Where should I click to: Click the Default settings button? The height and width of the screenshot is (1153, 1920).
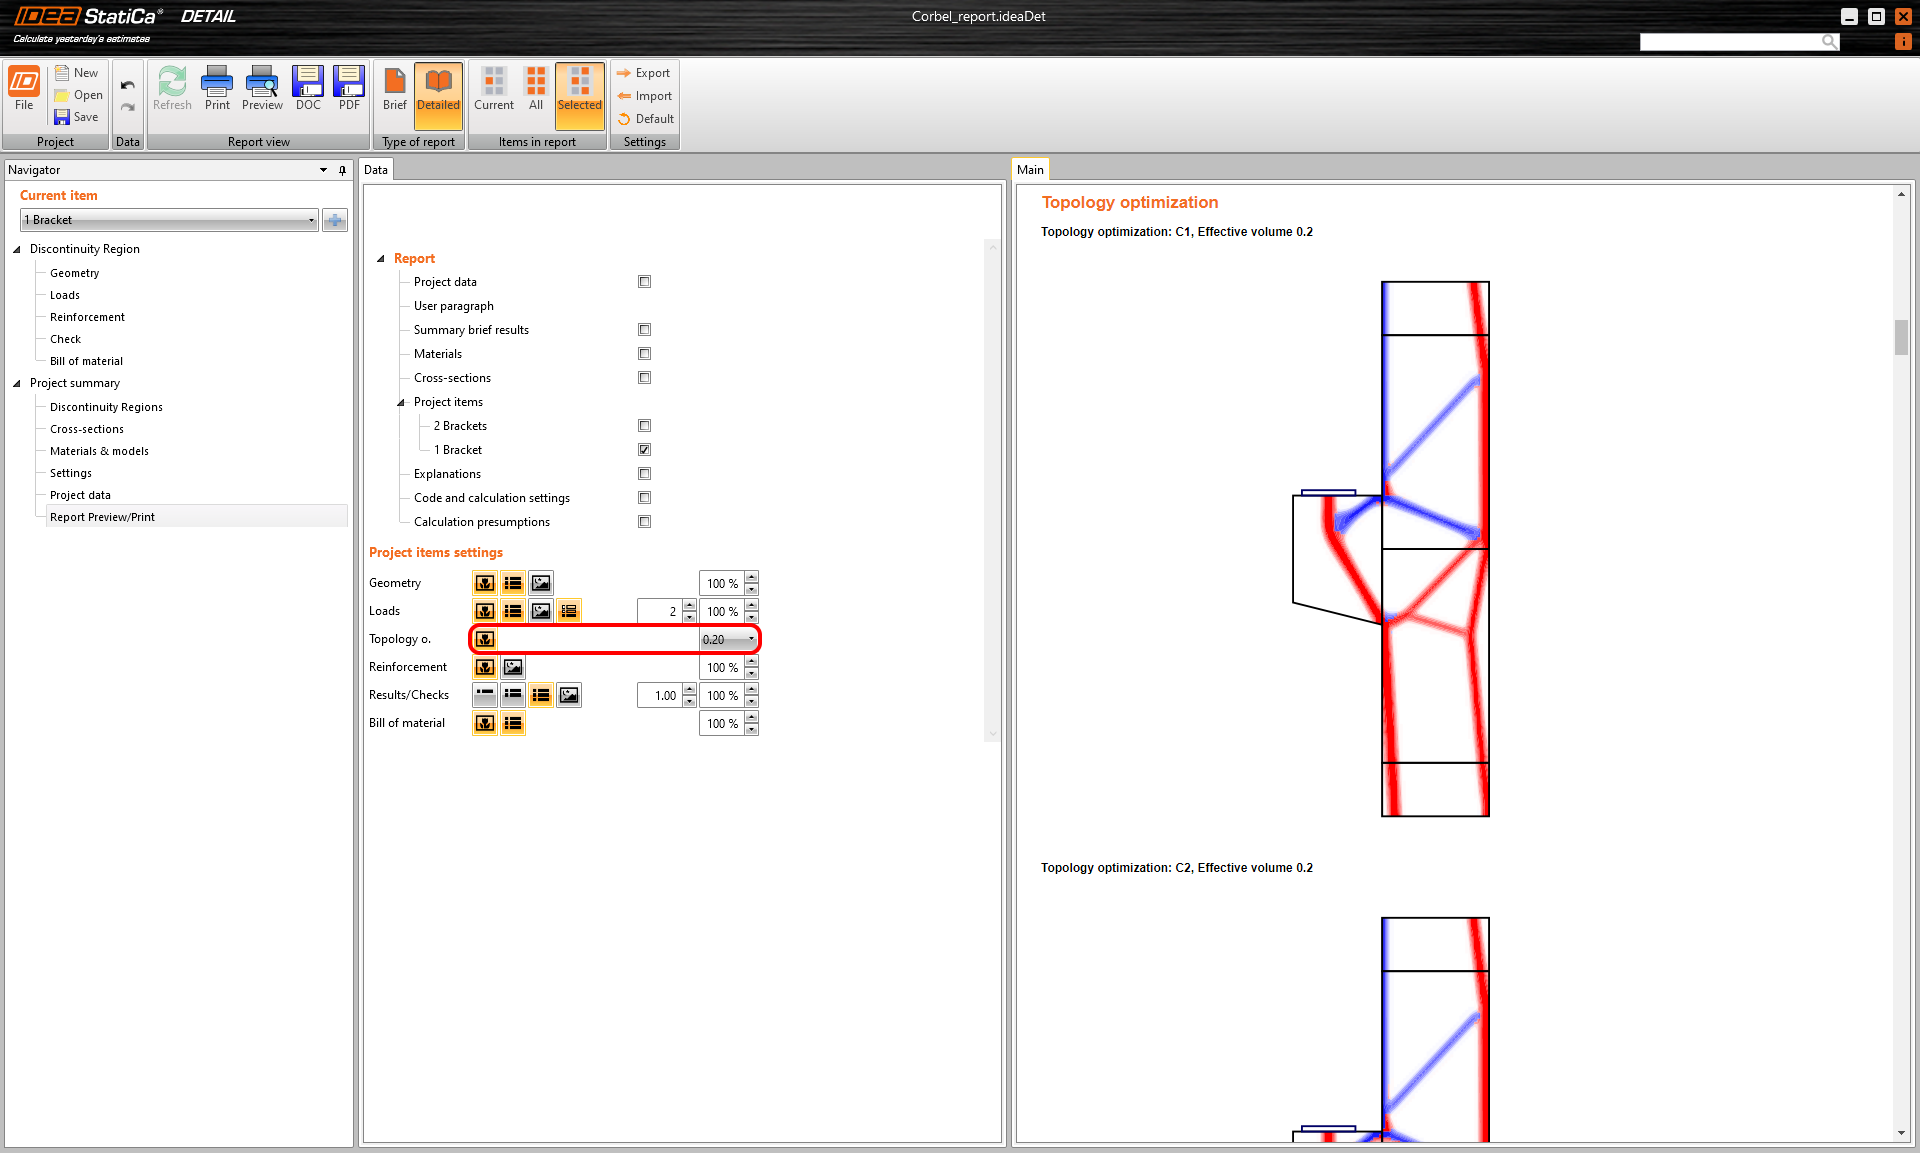[646, 119]
